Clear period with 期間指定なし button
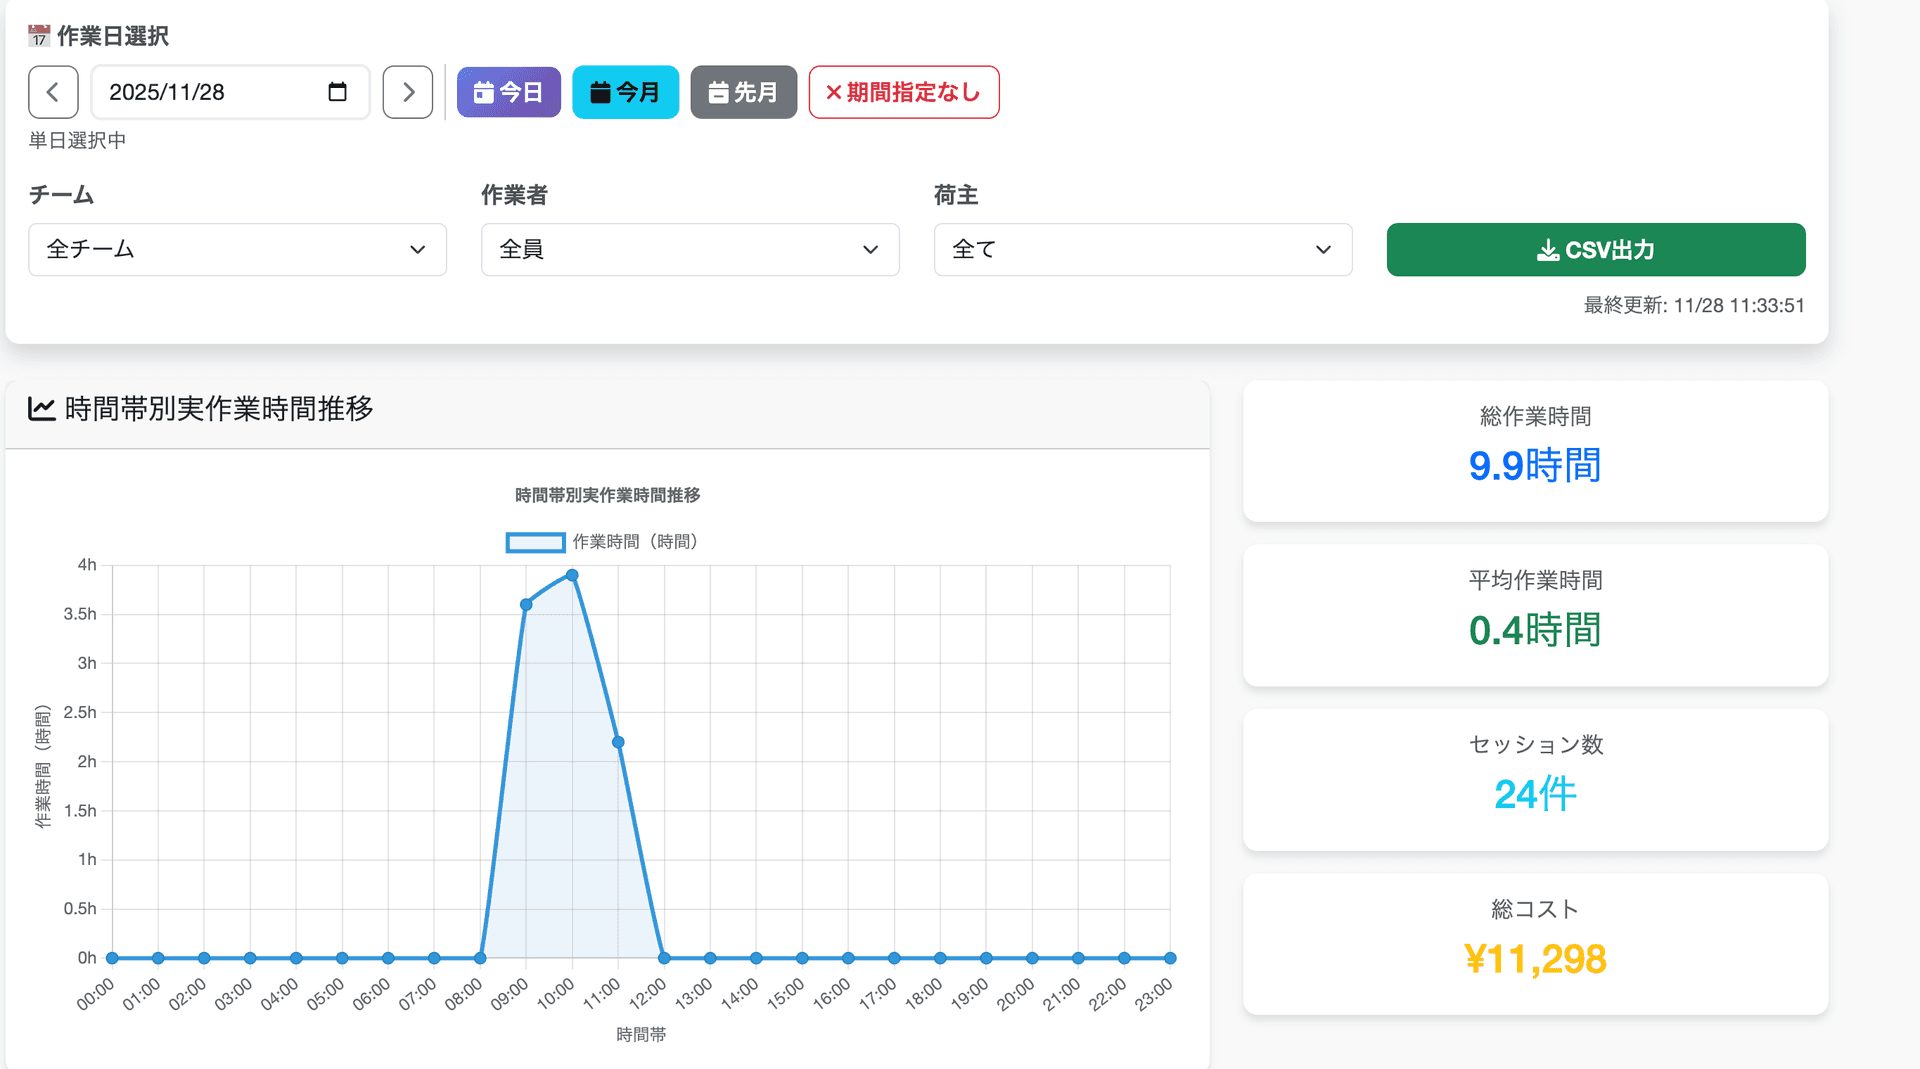Image resolution: width=1920 pixels, height=1069 pixels. [904, 92]
